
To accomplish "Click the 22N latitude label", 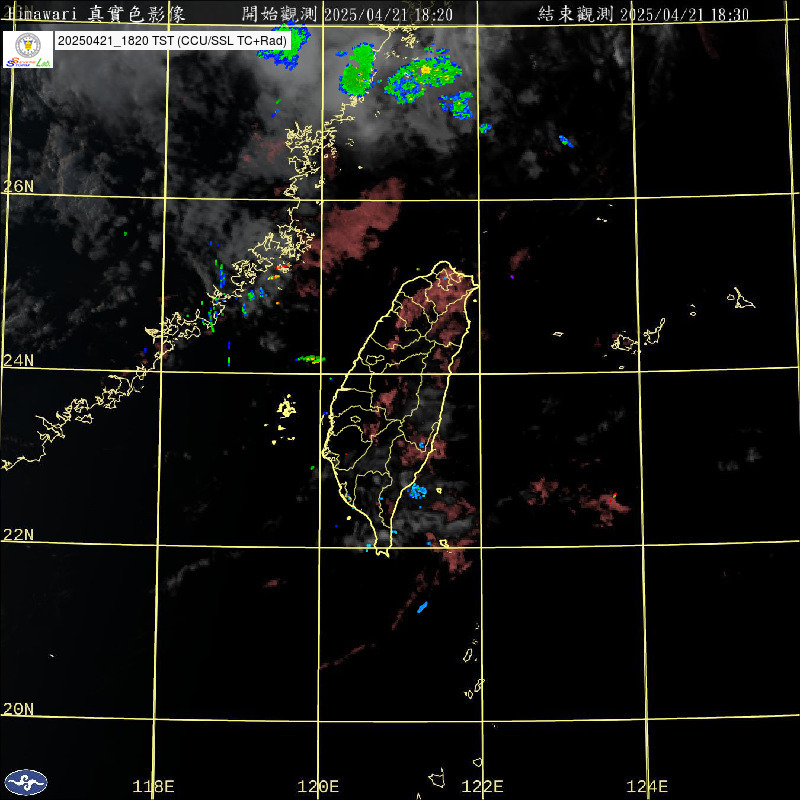I will 17,534.
